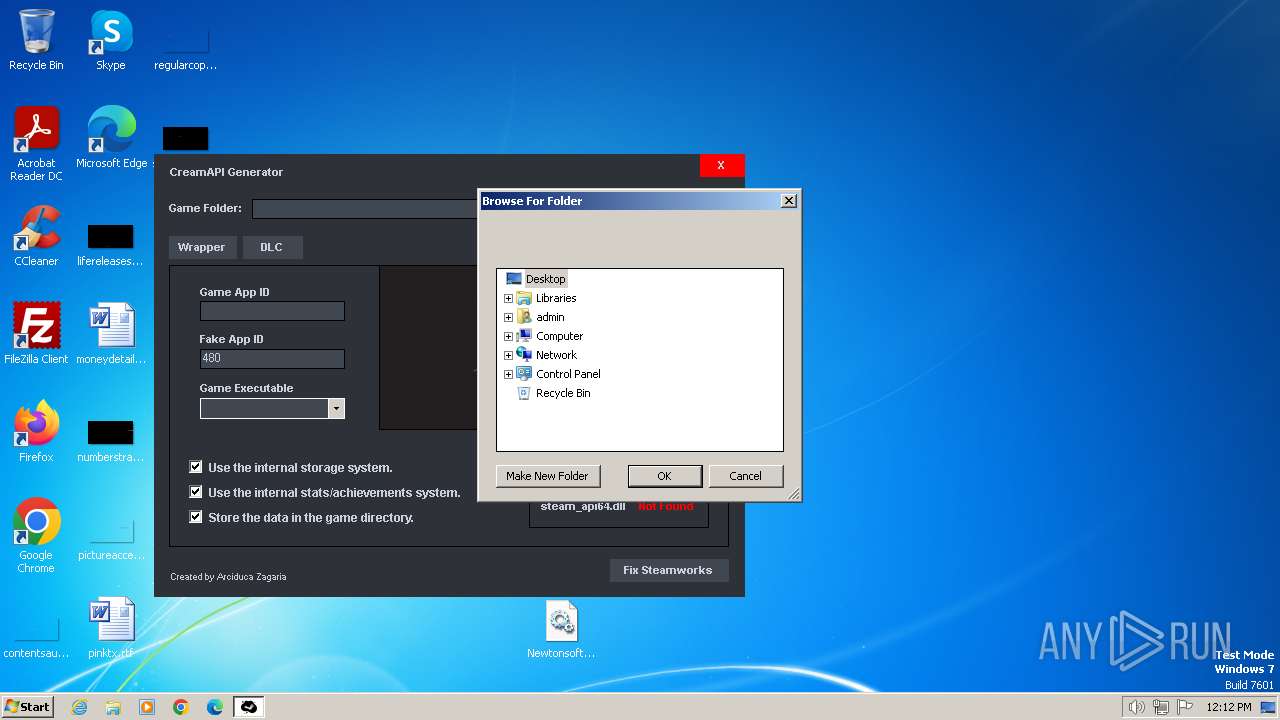Image resolution: width=1280 pixels, height=720 pixels.
Task: Open the contentsau desktop file
Action: coord(36,636)
